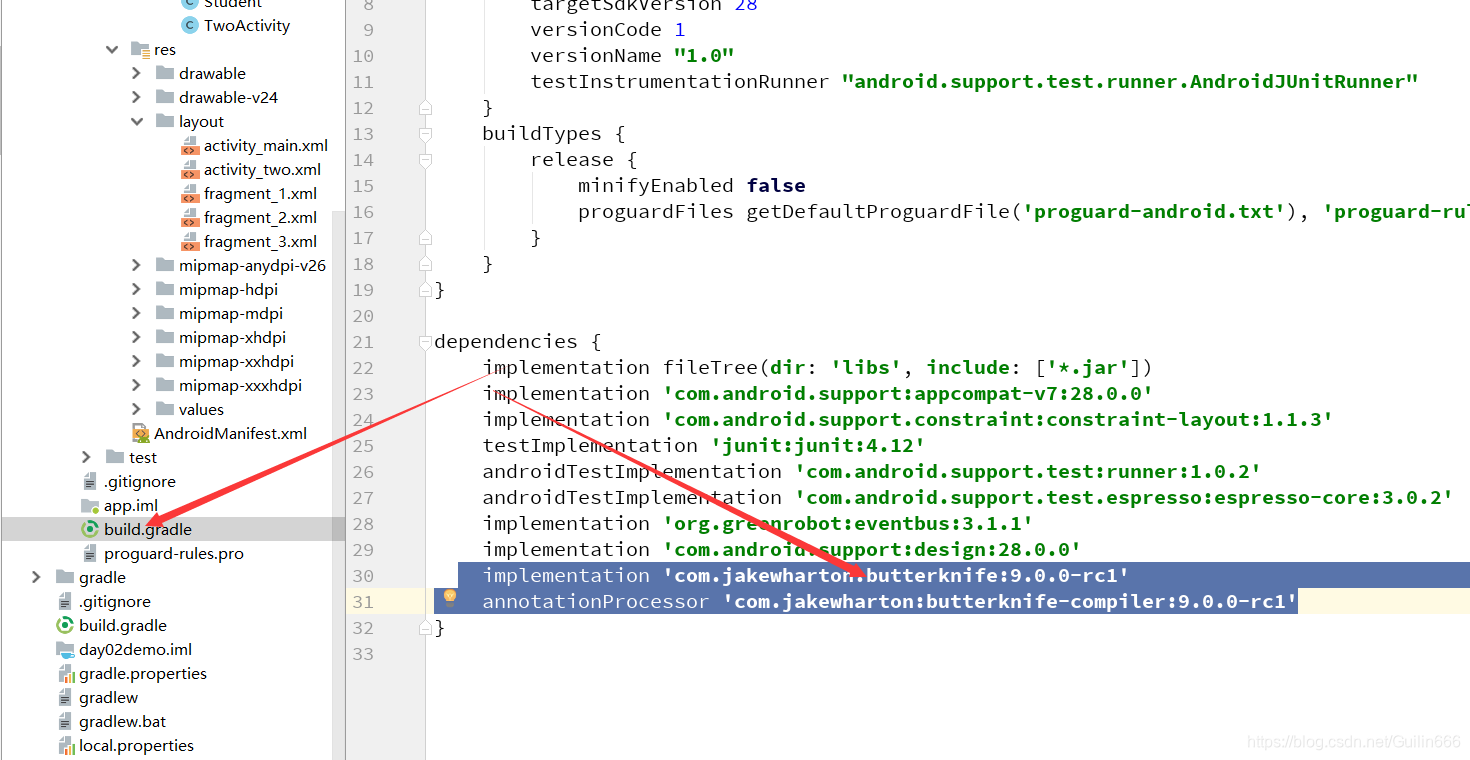Click the intention lightbulb on line 31
Screen dimensions: 1470x760
450,597
